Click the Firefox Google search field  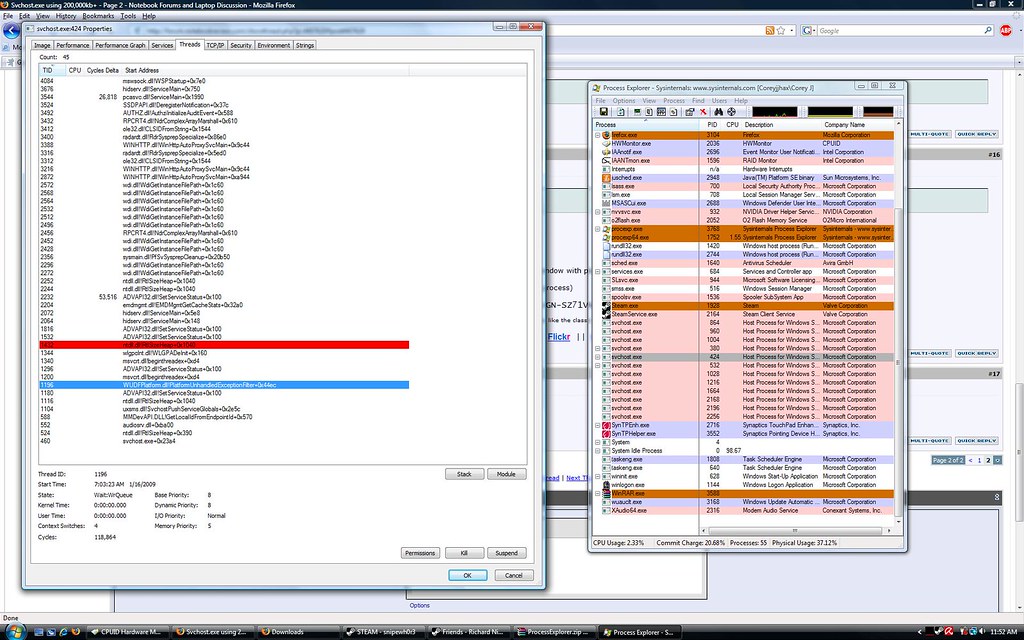tap(900, 31)
